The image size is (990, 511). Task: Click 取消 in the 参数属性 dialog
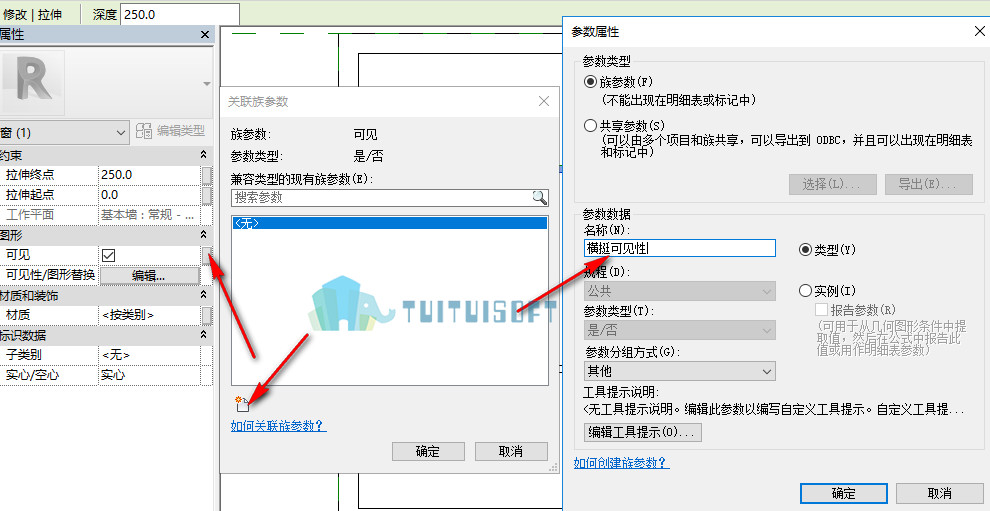(940, 494)
